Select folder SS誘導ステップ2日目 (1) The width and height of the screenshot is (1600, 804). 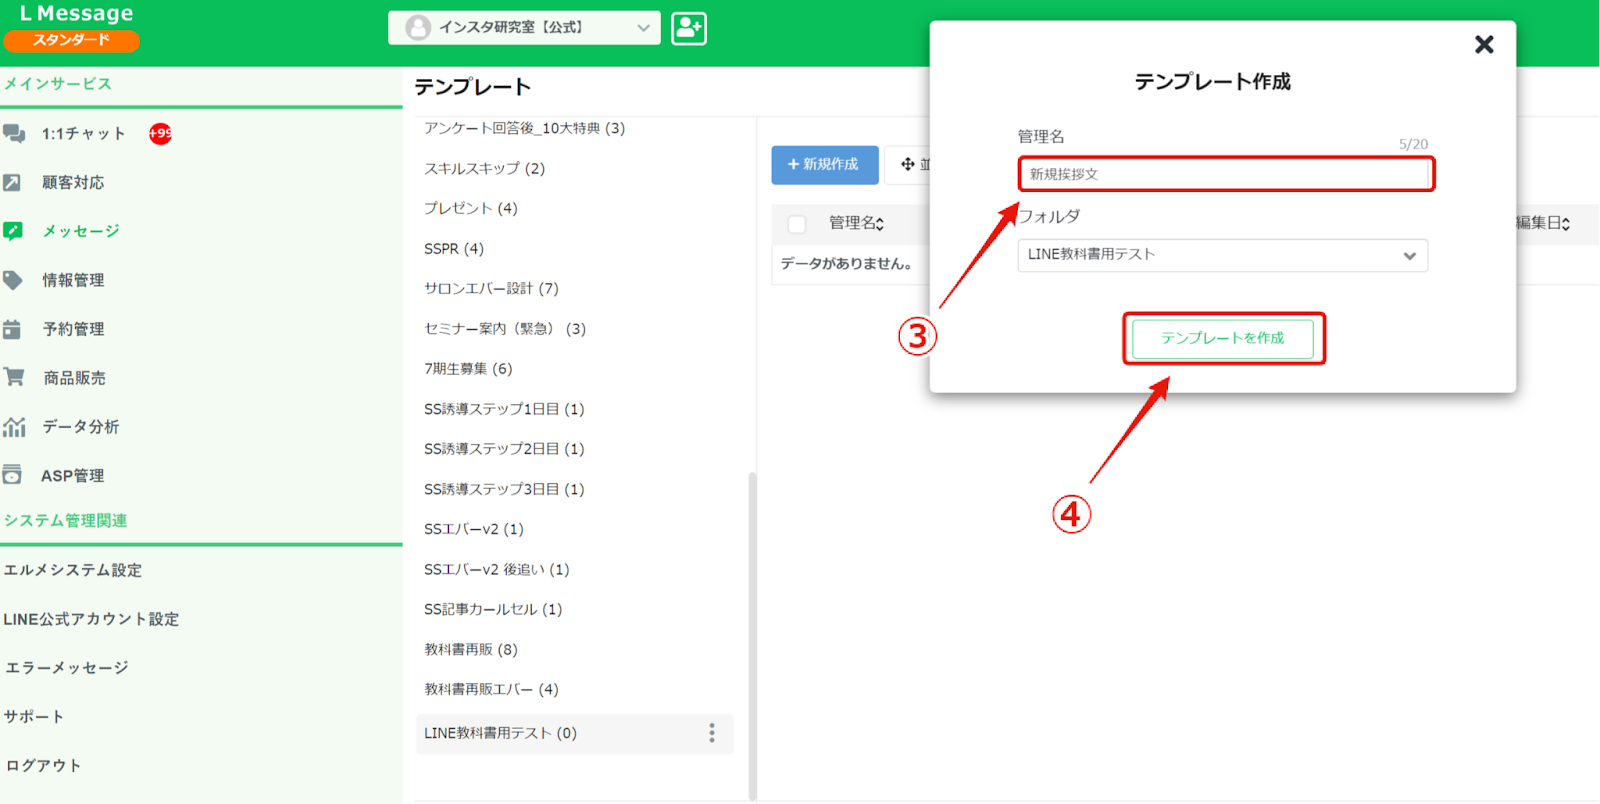pos(504,449)
